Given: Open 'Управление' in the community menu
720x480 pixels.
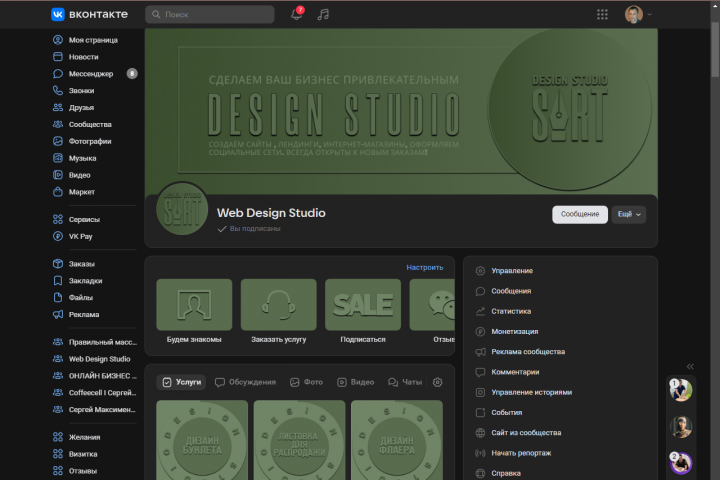Looking at the screenshot, I should click(511, 271).
